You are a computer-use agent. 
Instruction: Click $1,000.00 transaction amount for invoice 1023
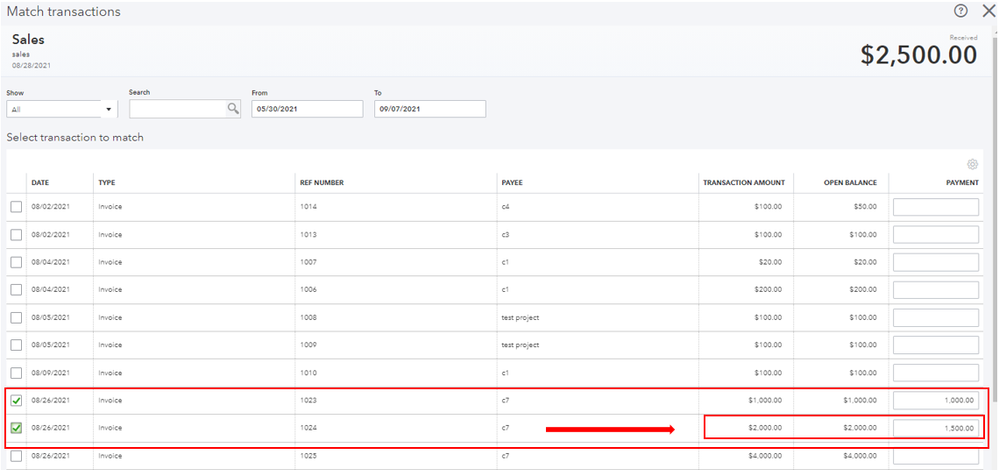click(x=766, y=401)
